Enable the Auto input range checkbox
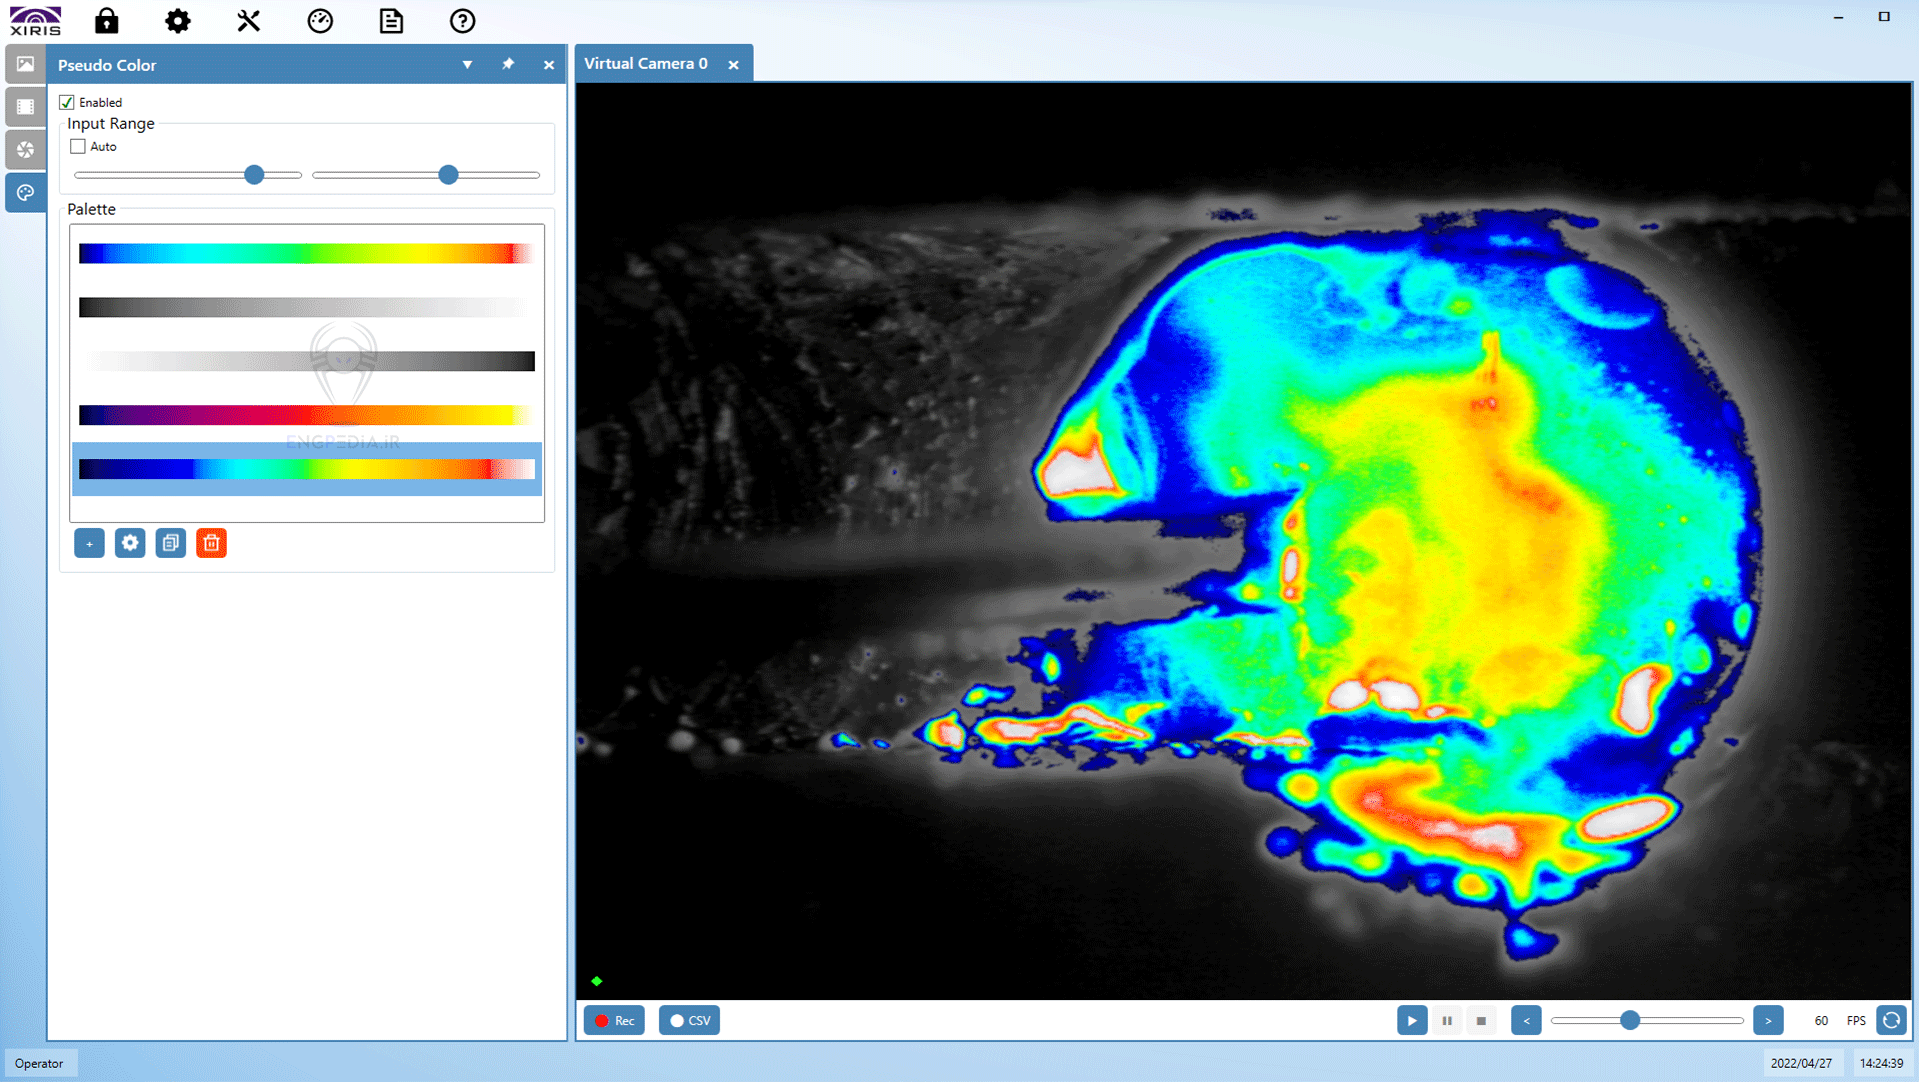This screenshot has width=1919, height=1082. (x=78, y=146)
